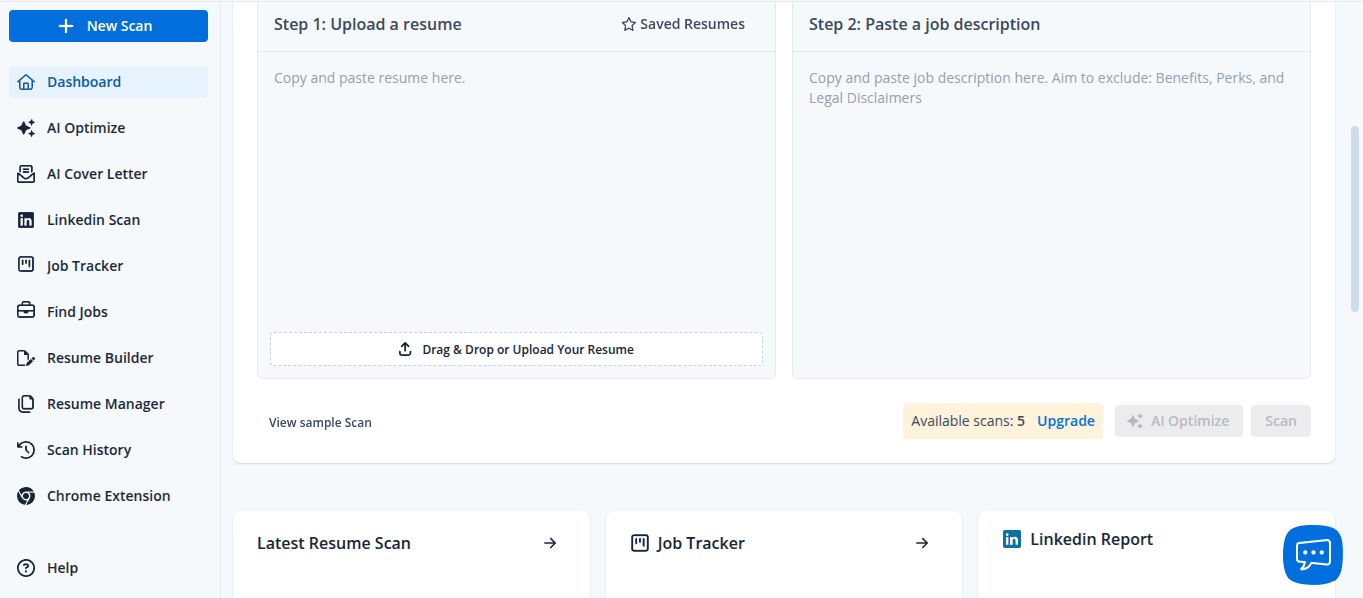
Task: Click the Upgrade link
Action: [1066, 421]
